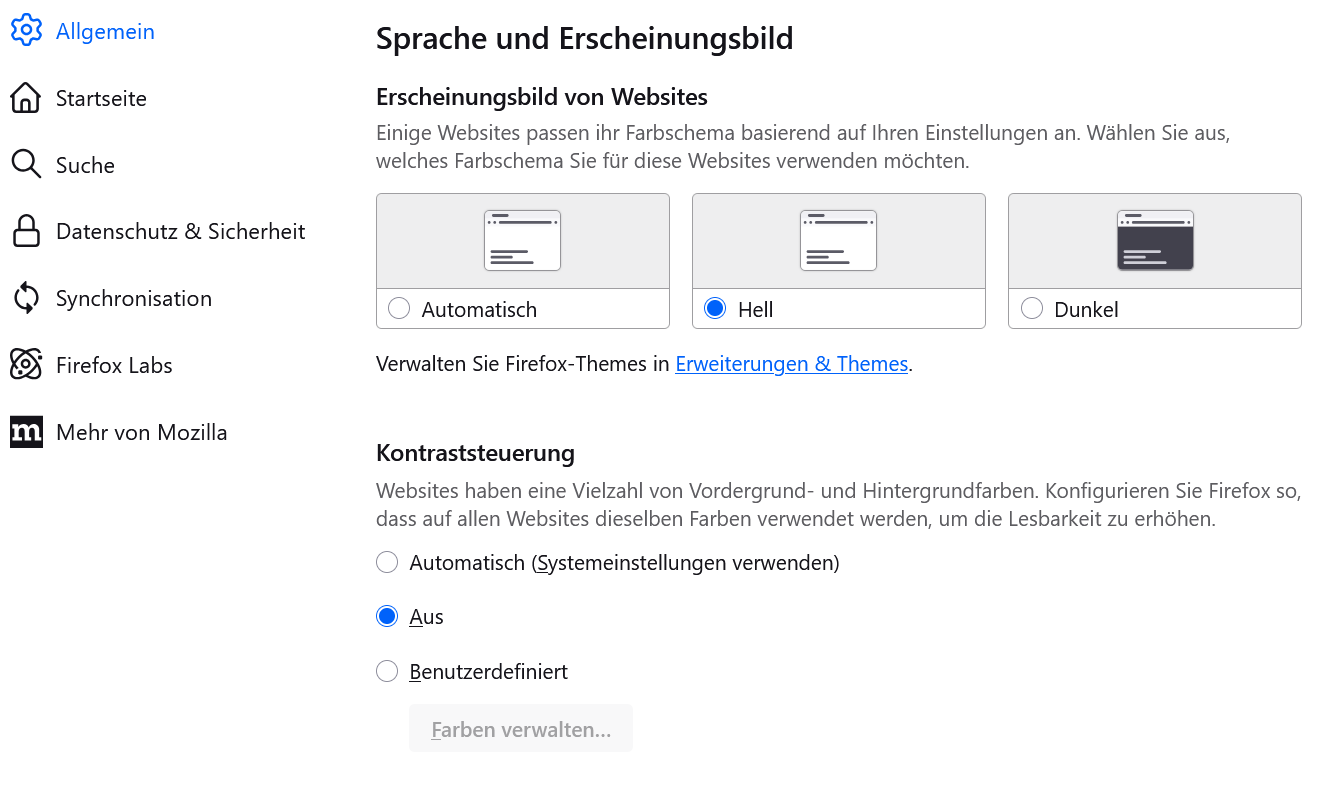Click the Startseite house icon

[26, 98]
